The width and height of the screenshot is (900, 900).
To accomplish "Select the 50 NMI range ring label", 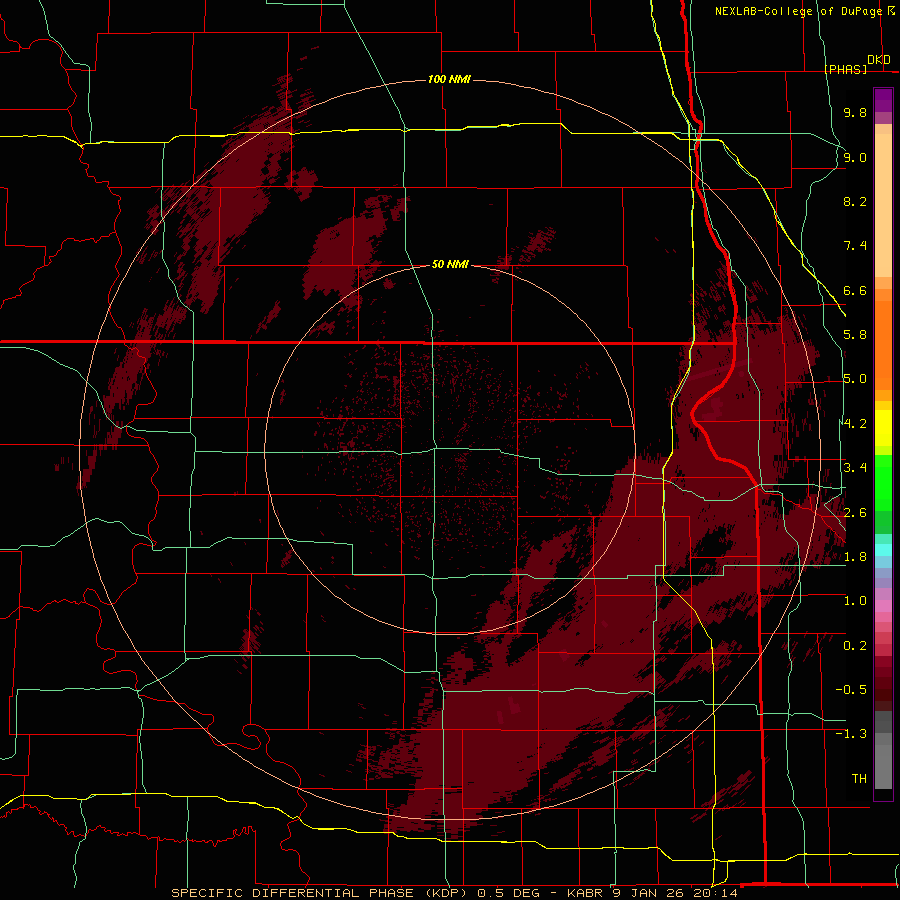I will (x=450, y=264).
